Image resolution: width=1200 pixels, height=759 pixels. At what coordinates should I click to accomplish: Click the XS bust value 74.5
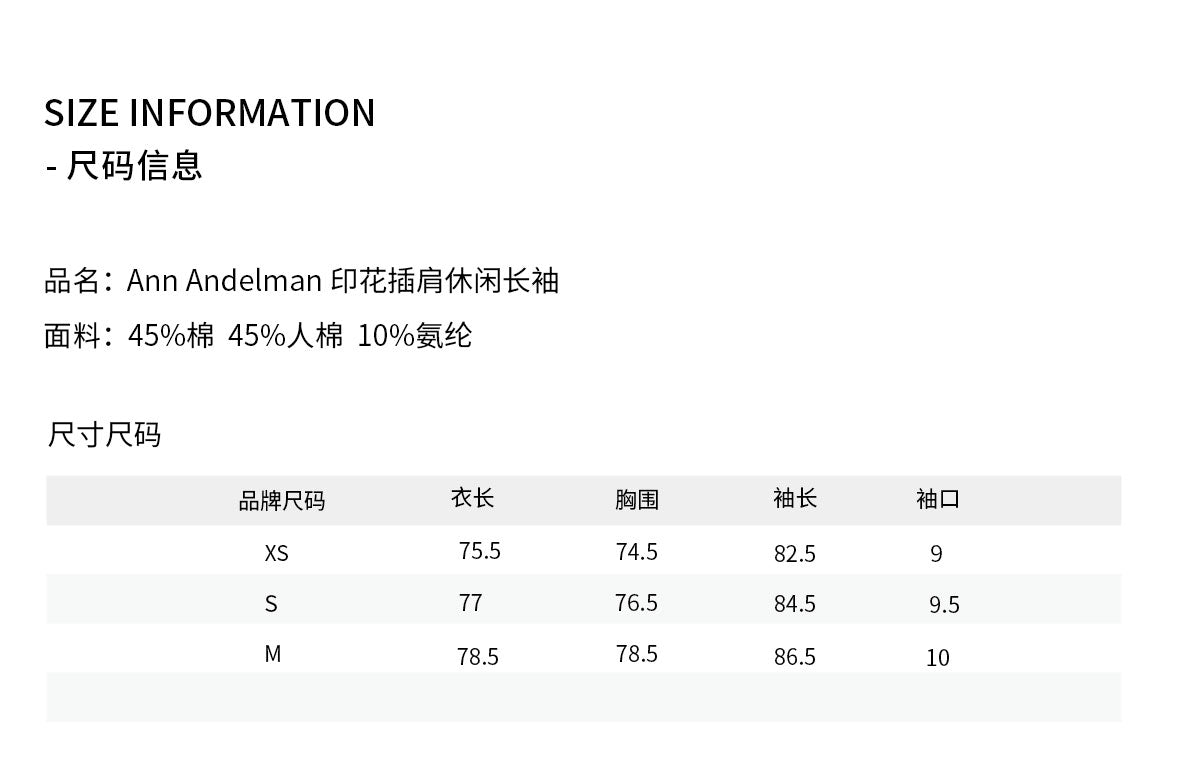tap(637, 552)
